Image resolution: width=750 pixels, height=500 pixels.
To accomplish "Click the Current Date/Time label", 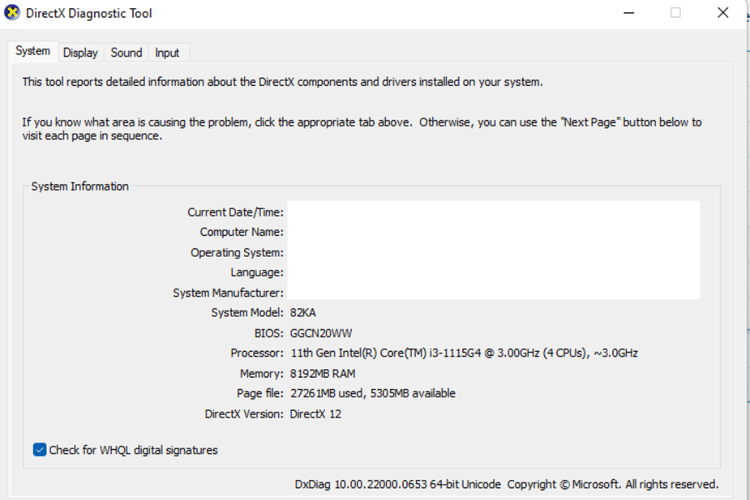I will pos(235,212).
